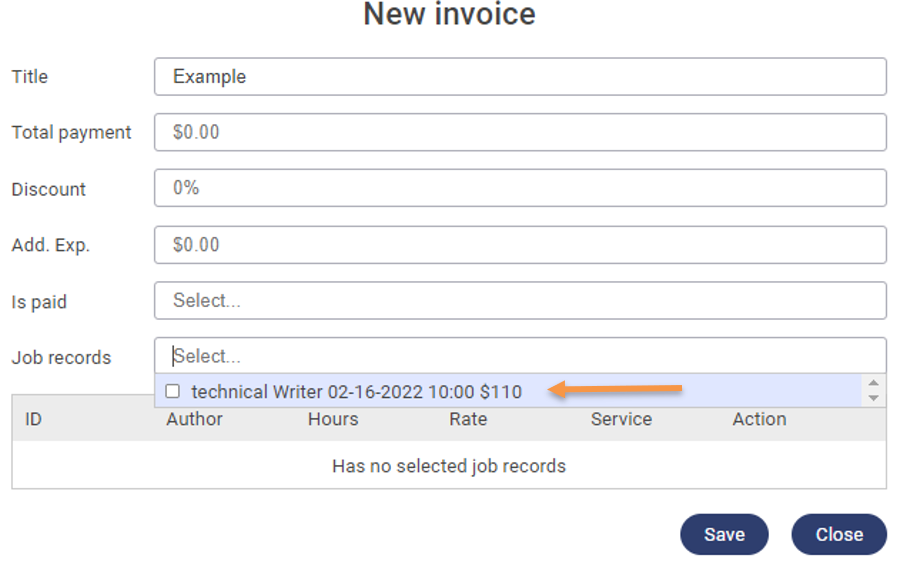The image size is (921, 574).
Task: Click the empty 'Has no selected job records' row
Action: click(x=449, y=466)
